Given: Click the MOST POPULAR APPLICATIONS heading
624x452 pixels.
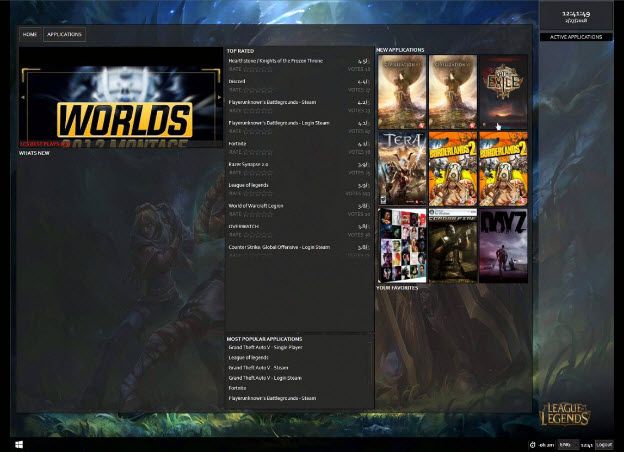Looking at the screenshot, I should tap(264, 339).
